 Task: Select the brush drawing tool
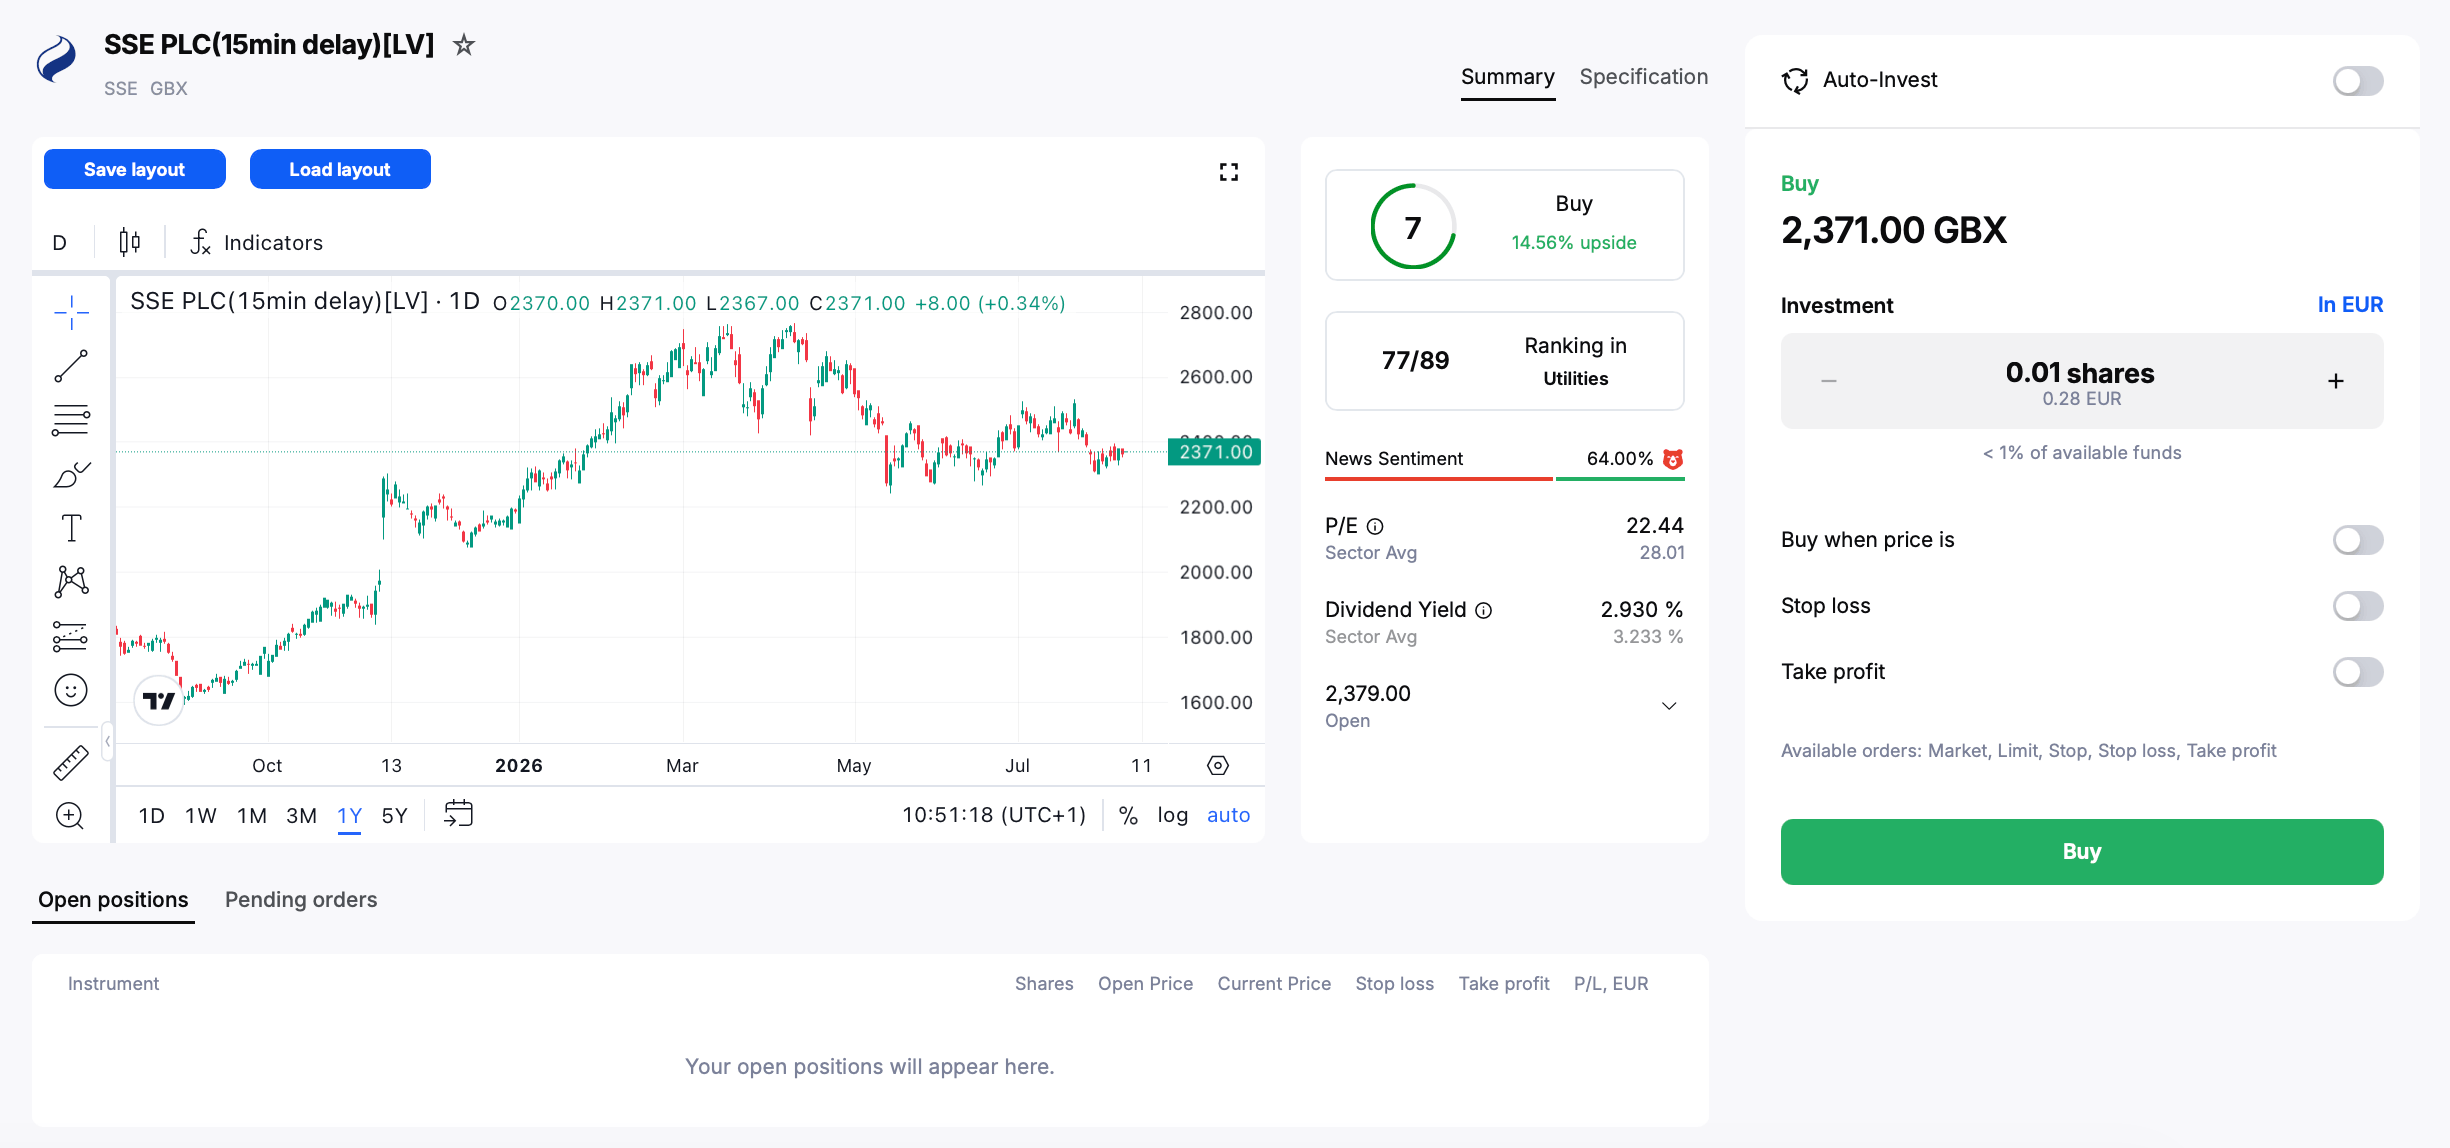[x=71, y=474]
